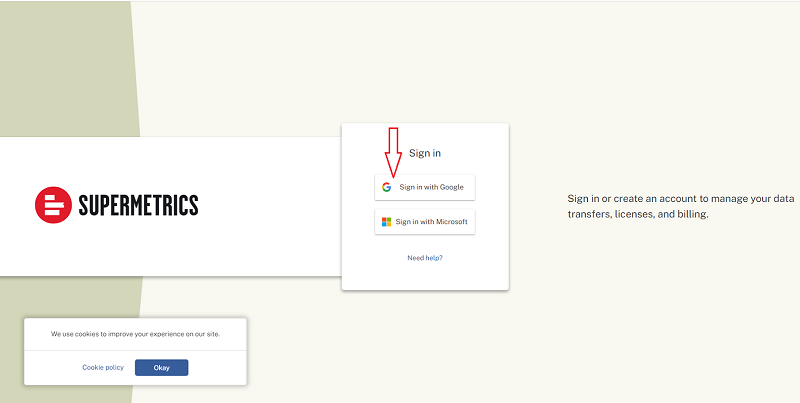Accept cookies with the Okay button

[161, 367]
